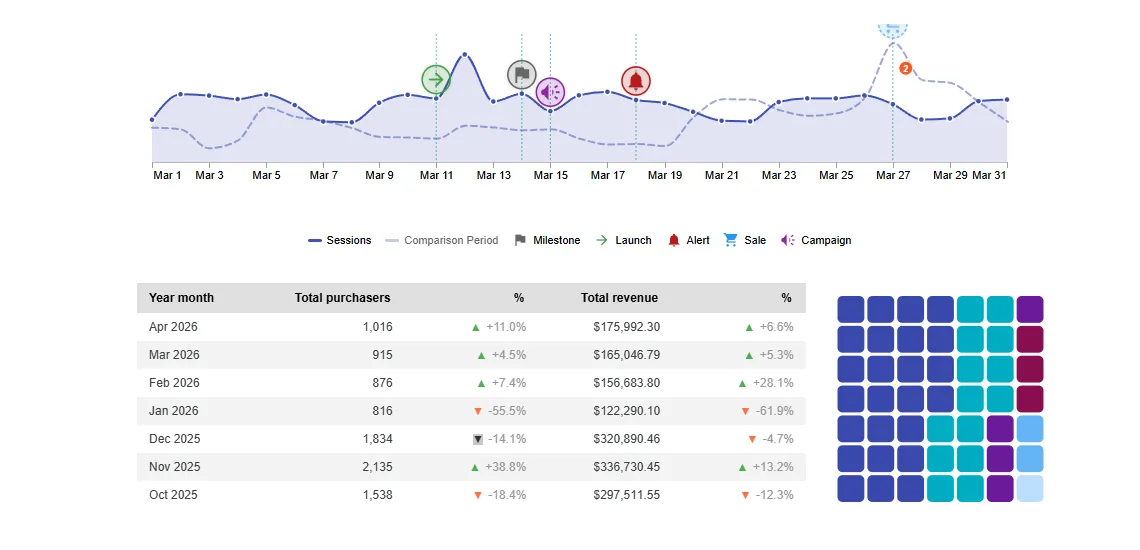Image resolution: width=1140 pixels, height=550 pixels.
Task: Click the orange badge showing number 2
Action: pos(905,68)
